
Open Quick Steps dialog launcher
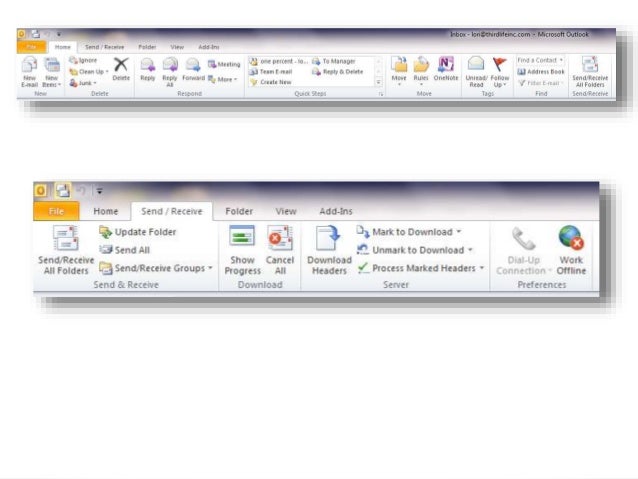(x=381, y=94)
